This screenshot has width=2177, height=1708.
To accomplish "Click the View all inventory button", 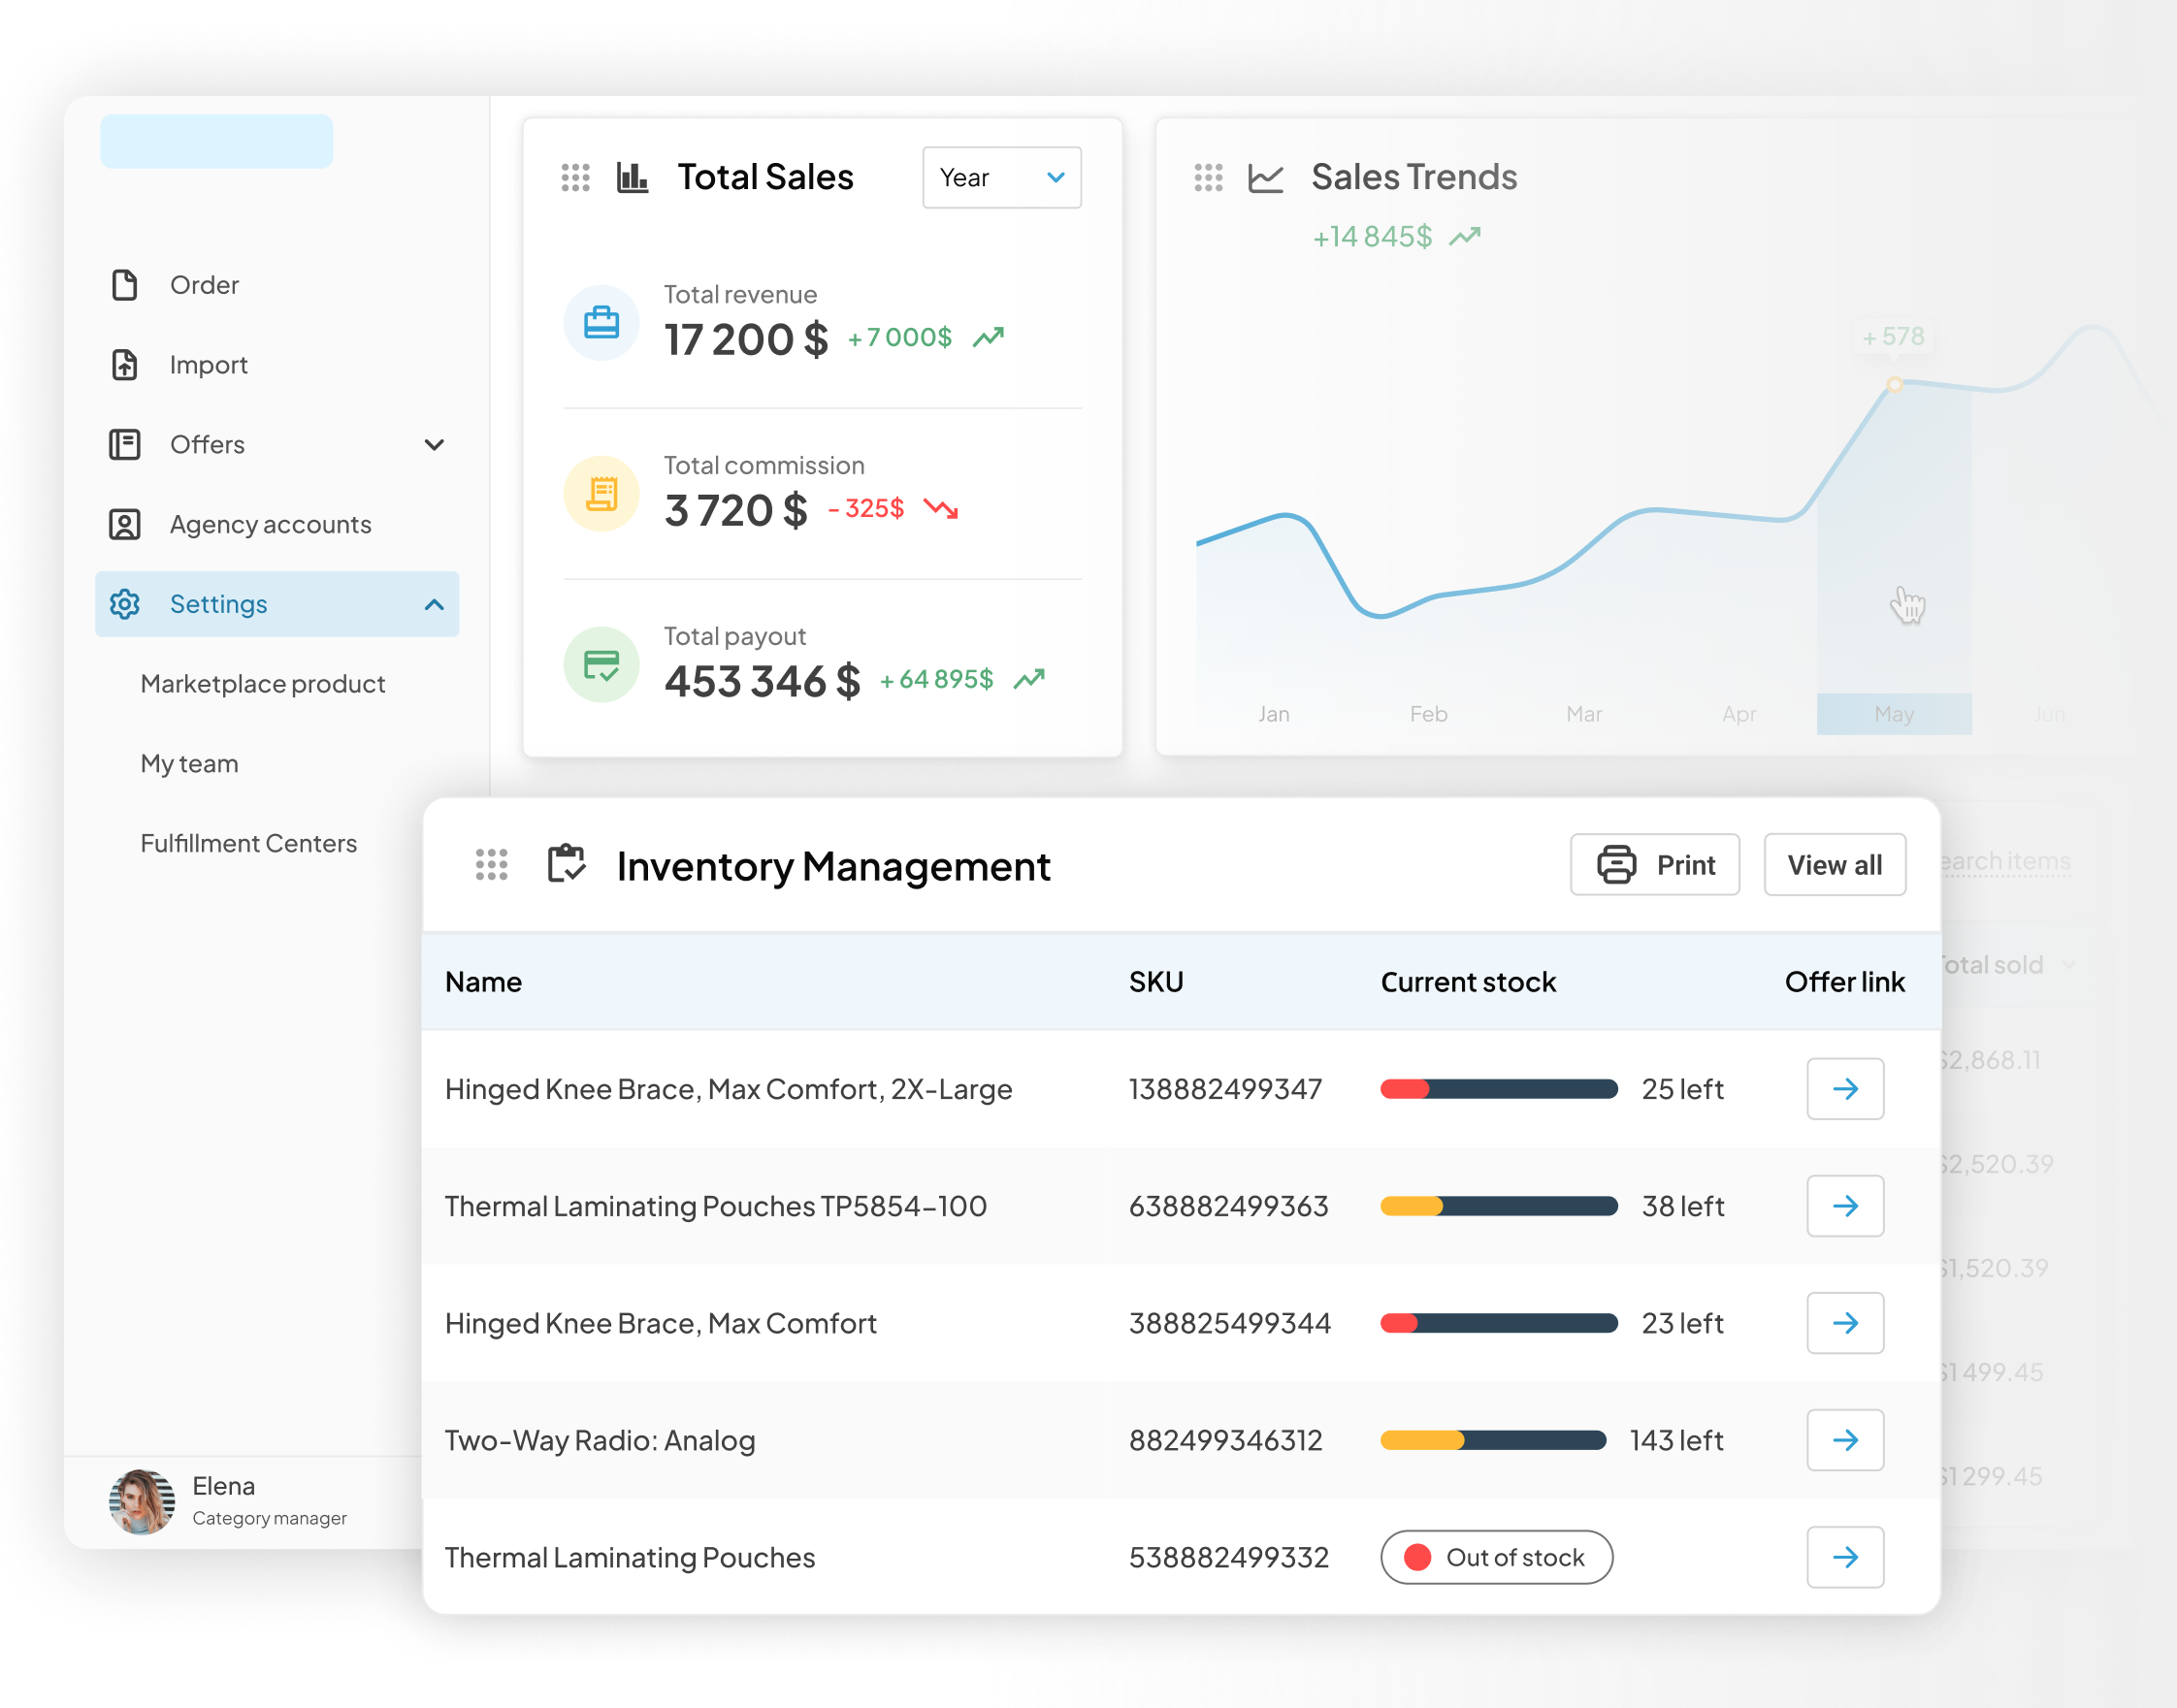I will [1833, 865].
